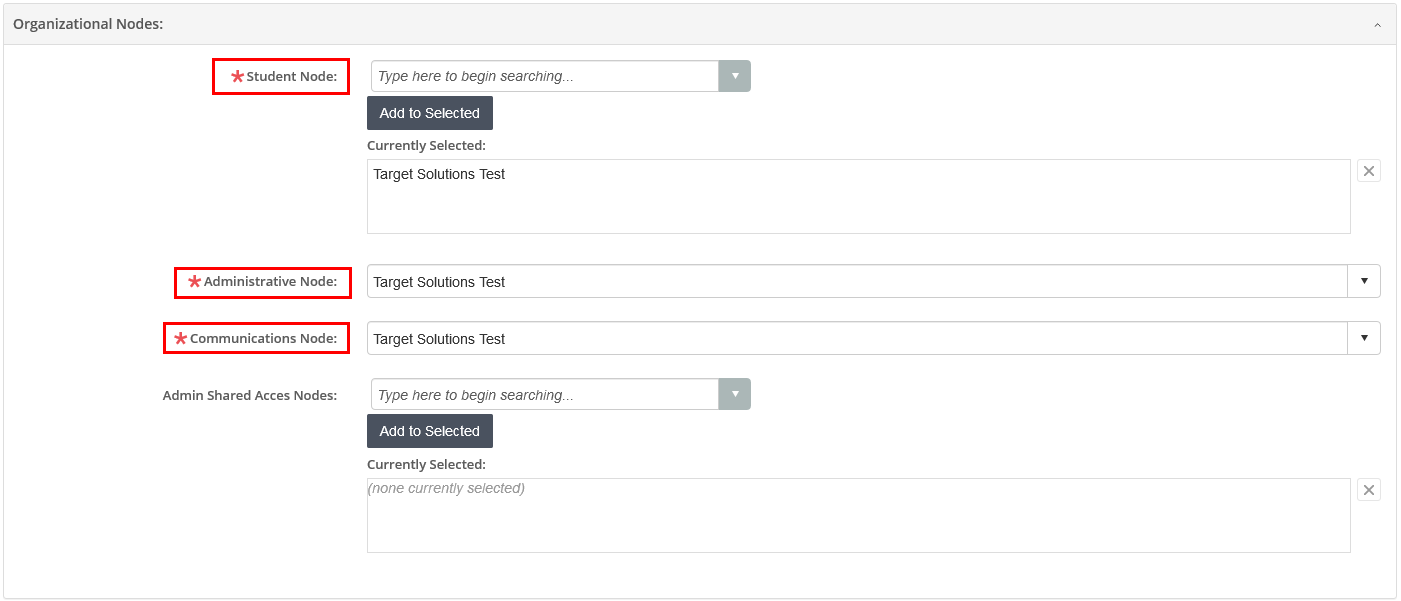The width and height of the screenshot is (1401, 601).
Task: Click the Communications Node dropdown arrow
Action: pyautogui.click(x=1364, y=338)
